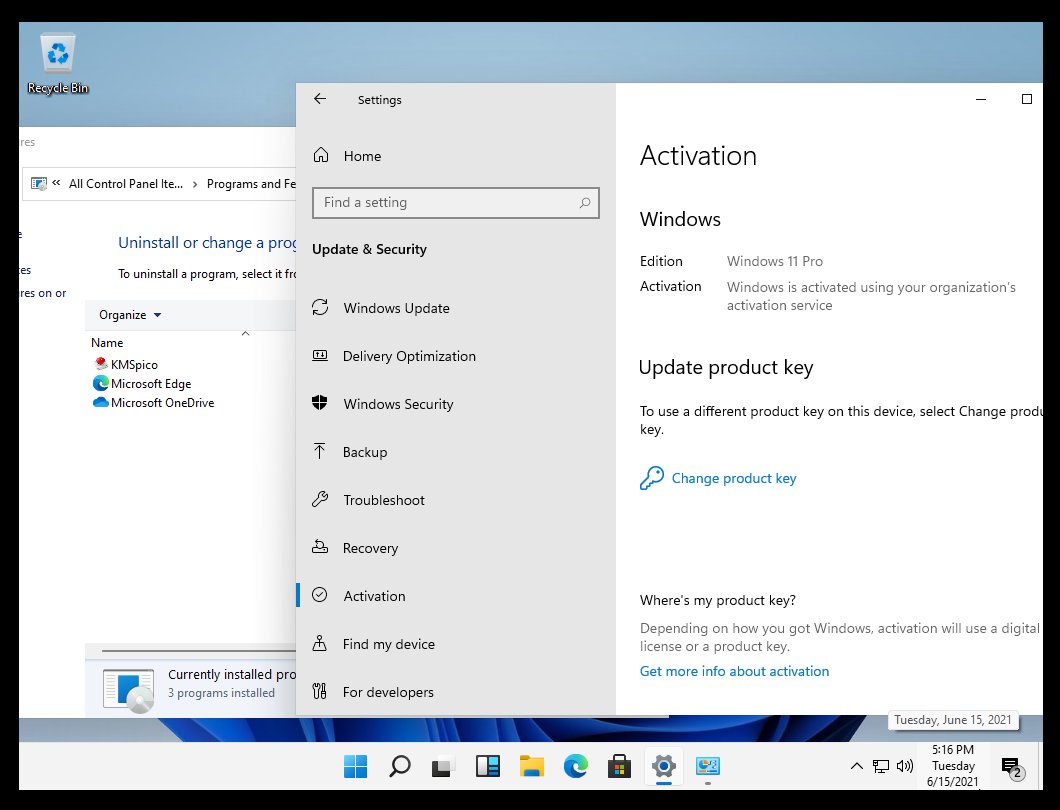Open the volume control in the system tray
The height and width of the screenshot is (810, 1060).
click(905, 766)
